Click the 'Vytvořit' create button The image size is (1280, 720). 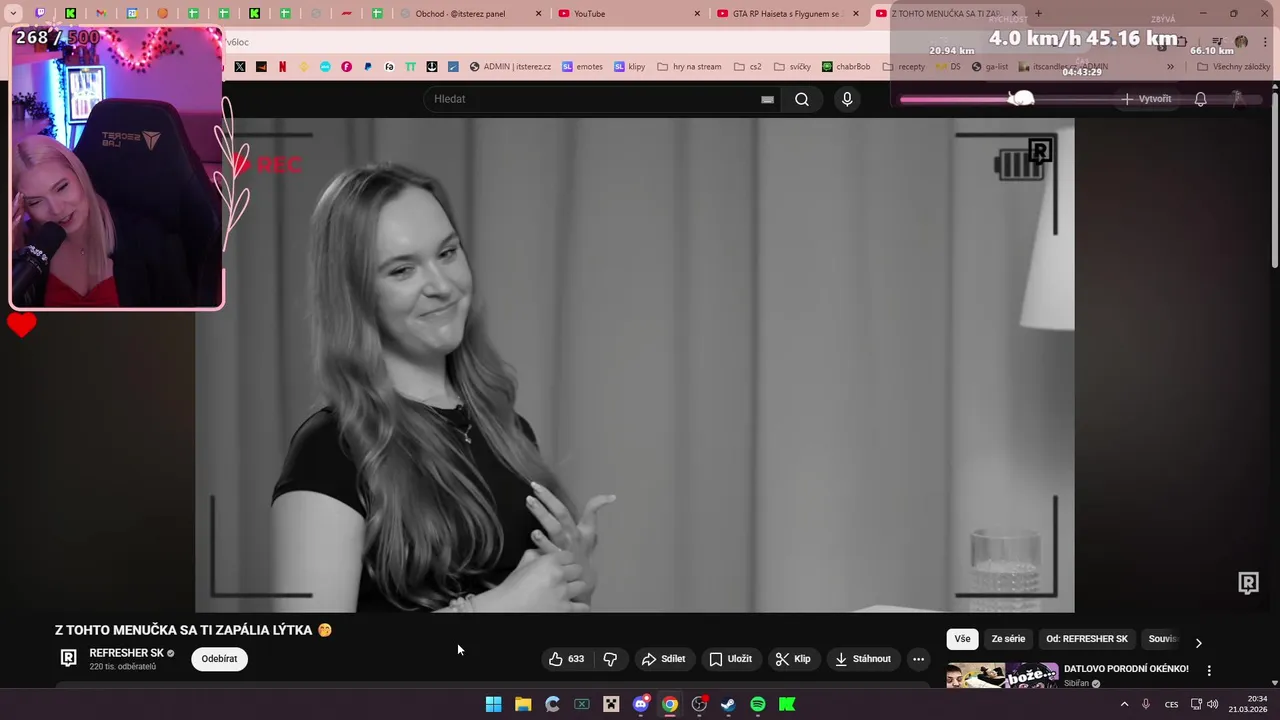pyautogui.click(x=1146, y=99)
